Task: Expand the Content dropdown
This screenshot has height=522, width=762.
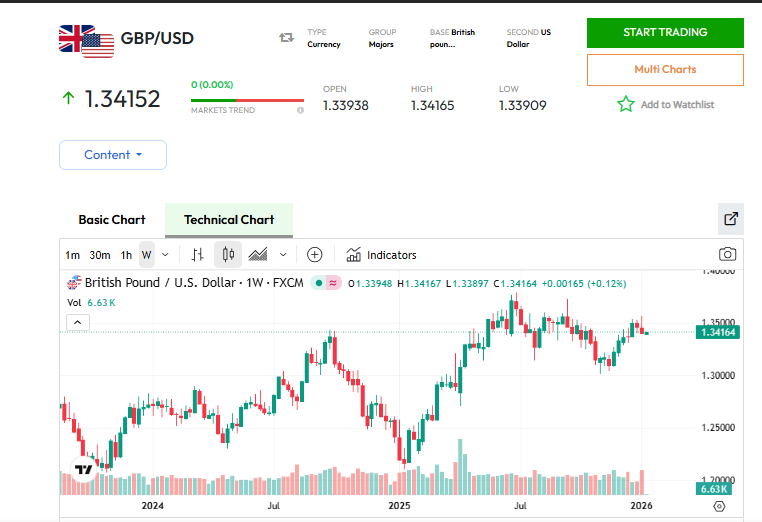Action: (x=113, y=155)
